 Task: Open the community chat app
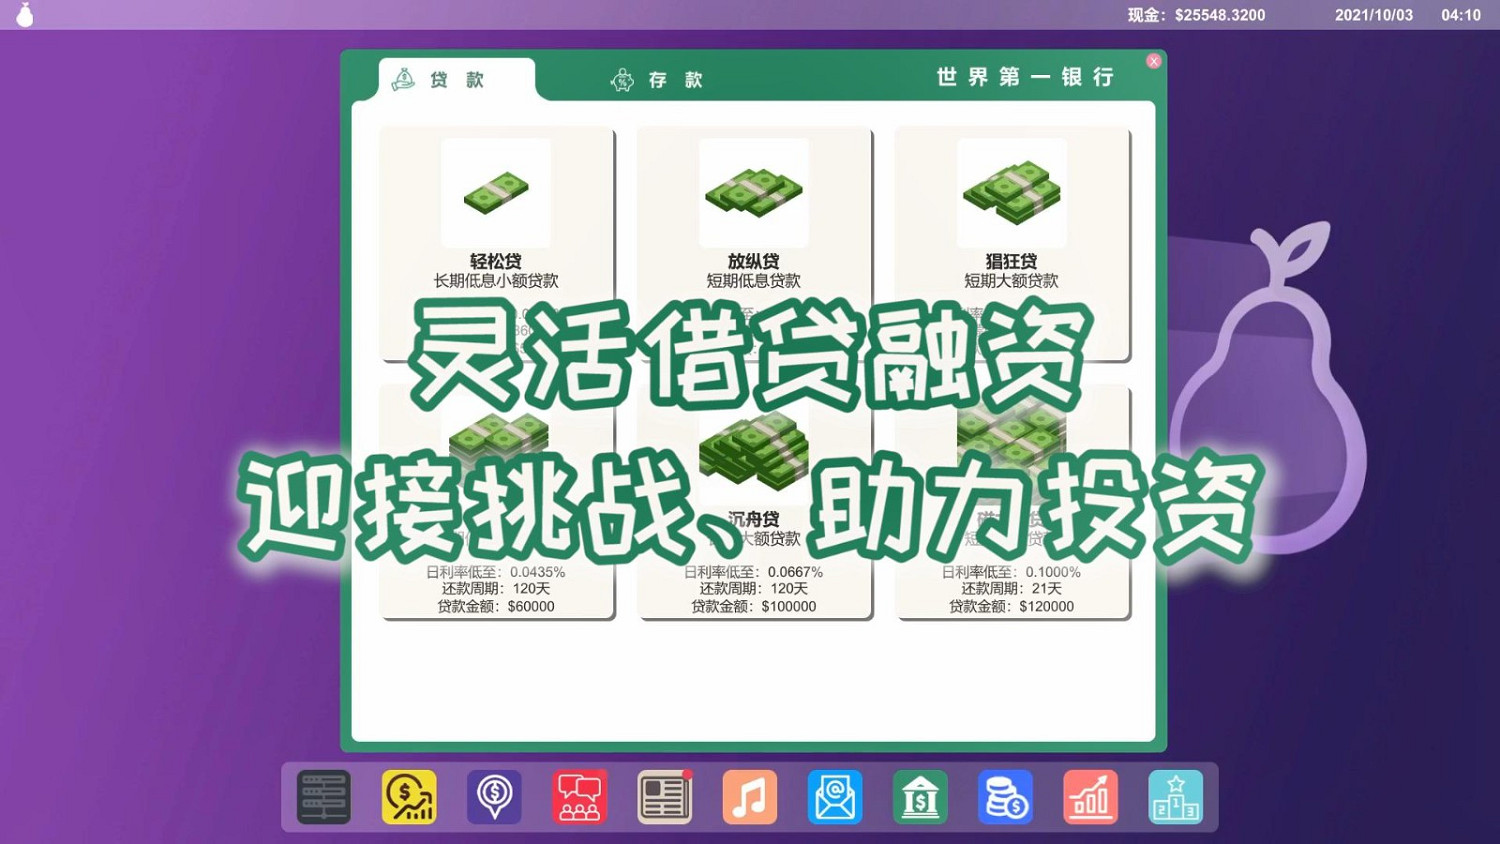(x=579, y=797)
